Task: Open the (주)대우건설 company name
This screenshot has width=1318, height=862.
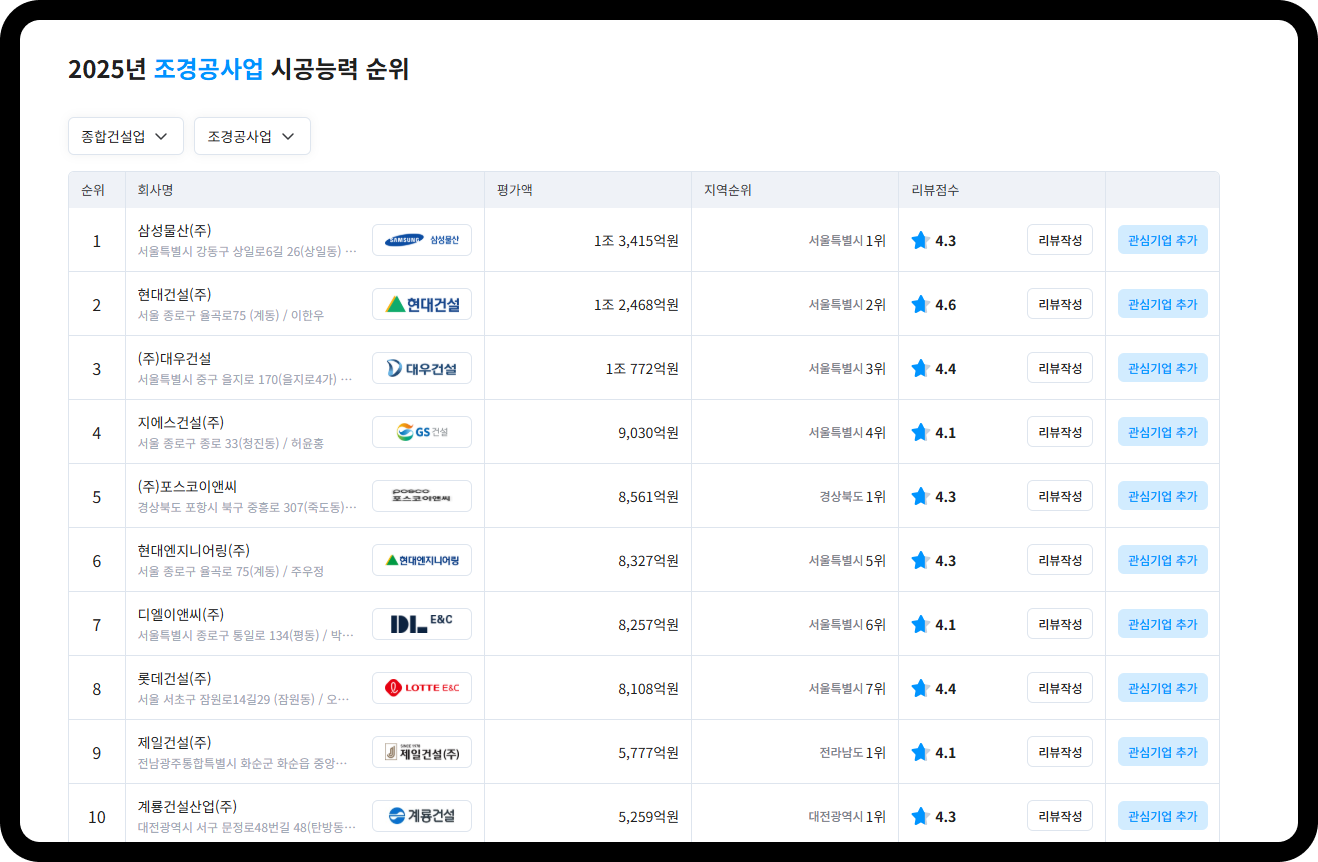Action: (175, 358)
